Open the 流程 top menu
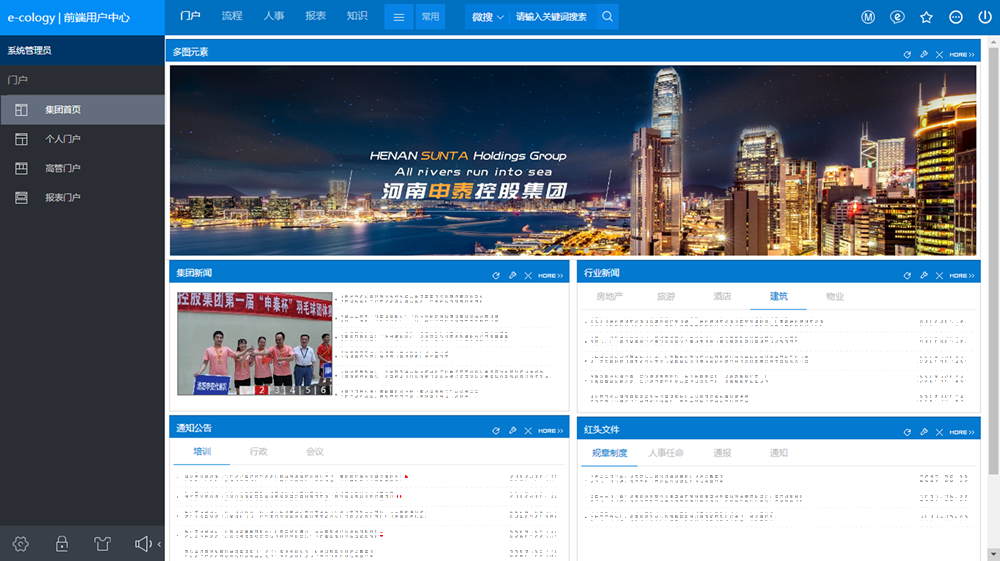Viewport: 1000px width, 561px height. coord(232,16)
